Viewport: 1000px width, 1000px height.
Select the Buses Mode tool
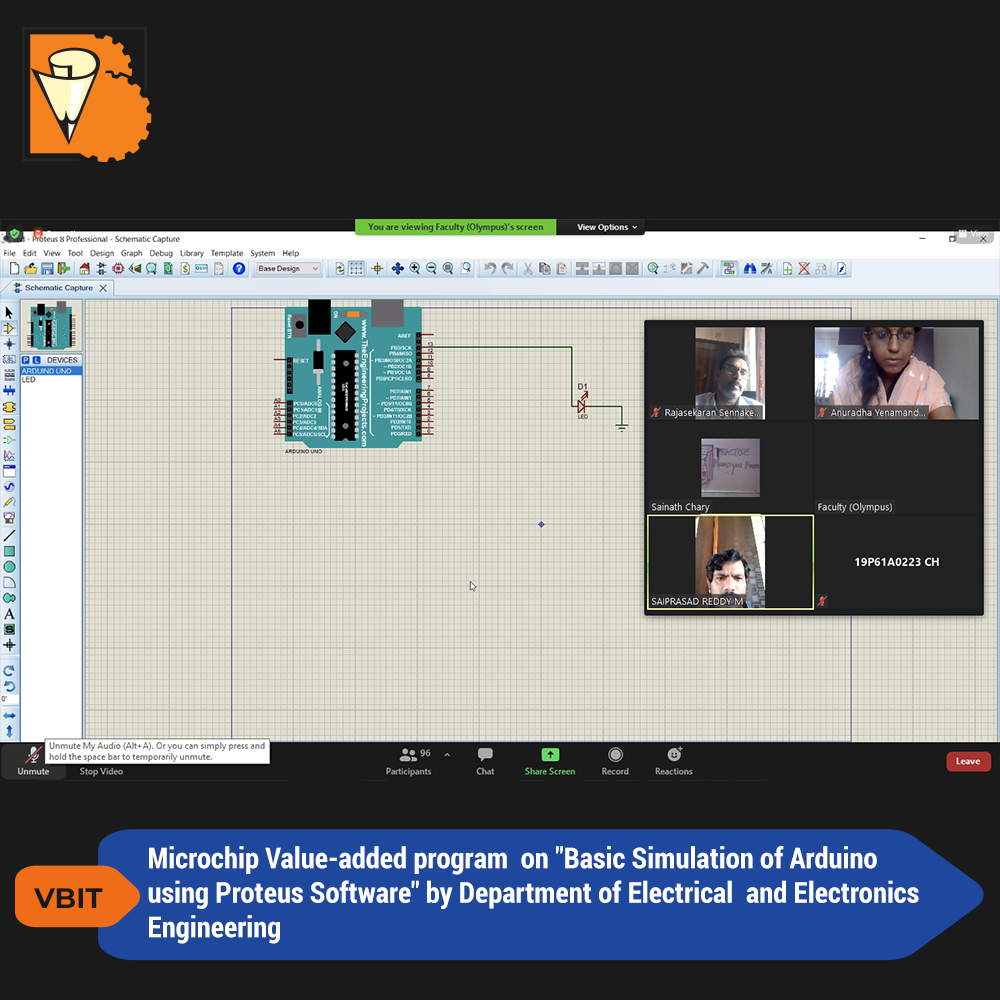[x=9, y=390]
